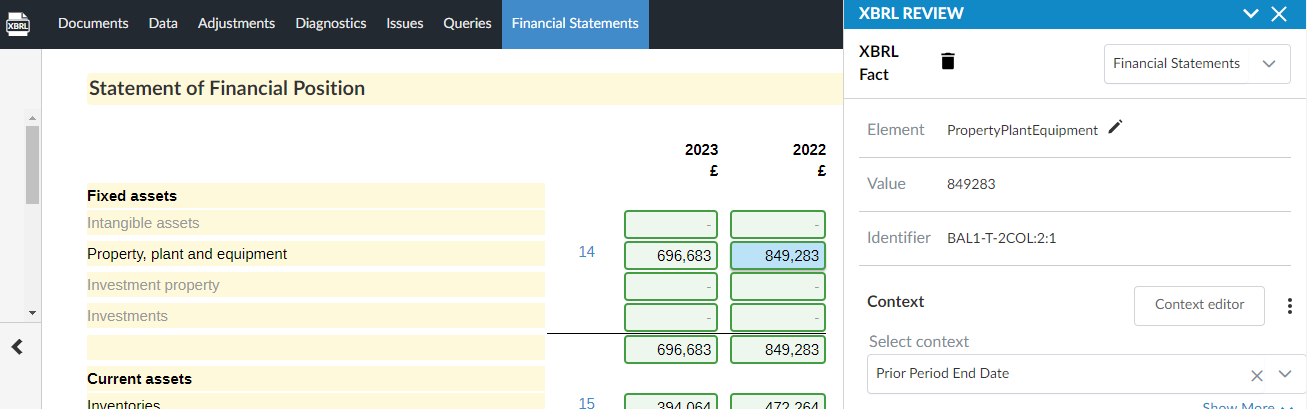The width and height of the screenshot is (1307, 409).
Task: Select the 2023 Property, plant and equipment value 696,683
Action: coord(670,255)
